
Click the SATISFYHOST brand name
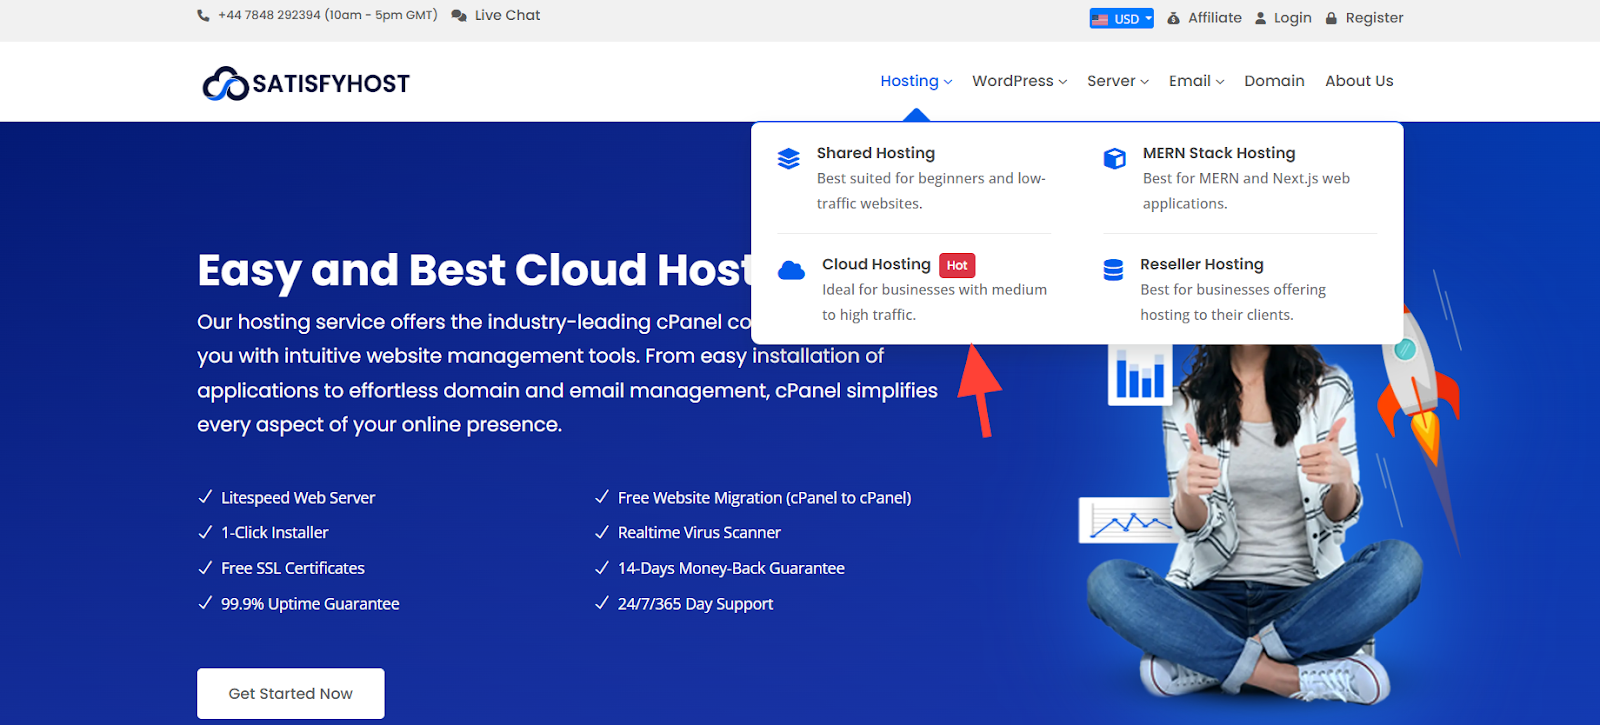[331, 84]
